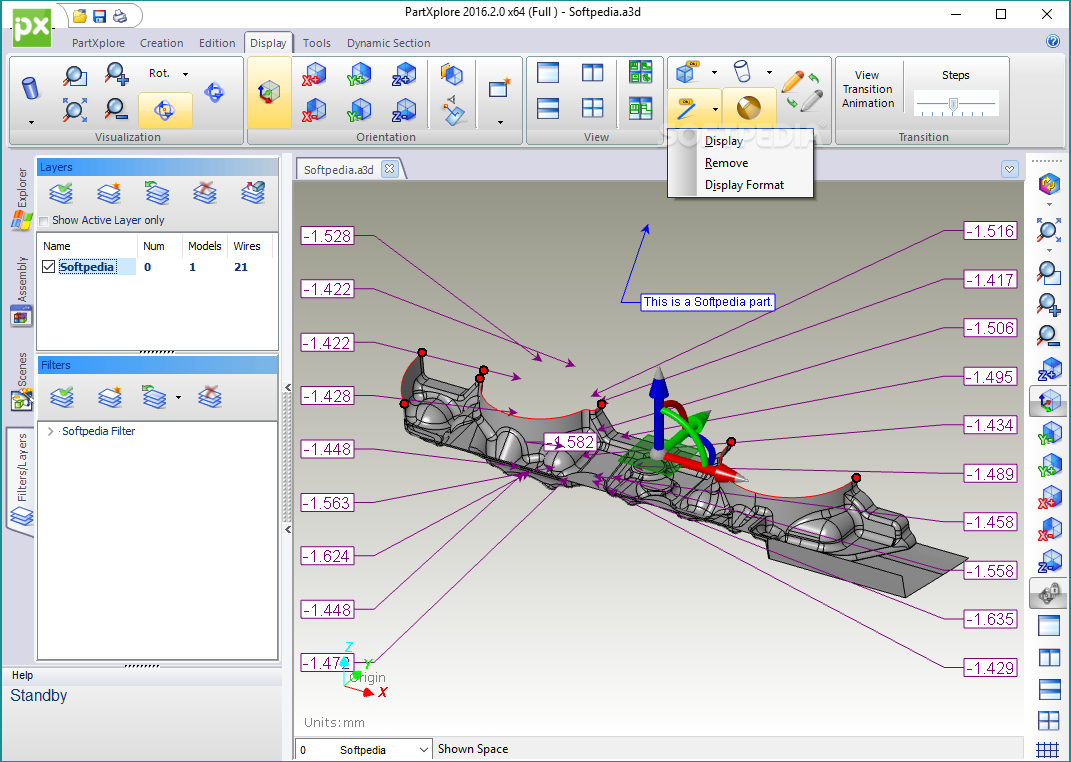Click the new layer icon in Layers panel
The height and width of the screenshot is (762, 1071).
pyautogui.click(x=109, y=193)
